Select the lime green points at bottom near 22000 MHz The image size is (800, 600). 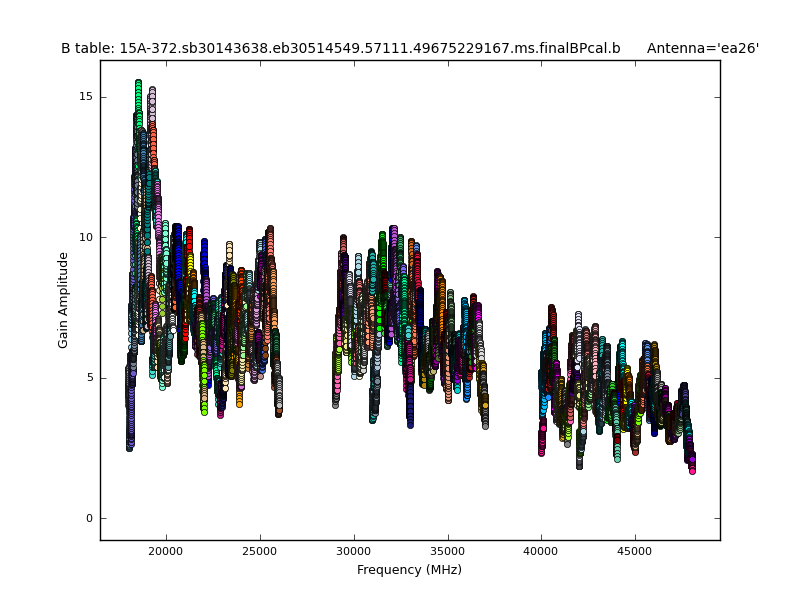(204, 408)
